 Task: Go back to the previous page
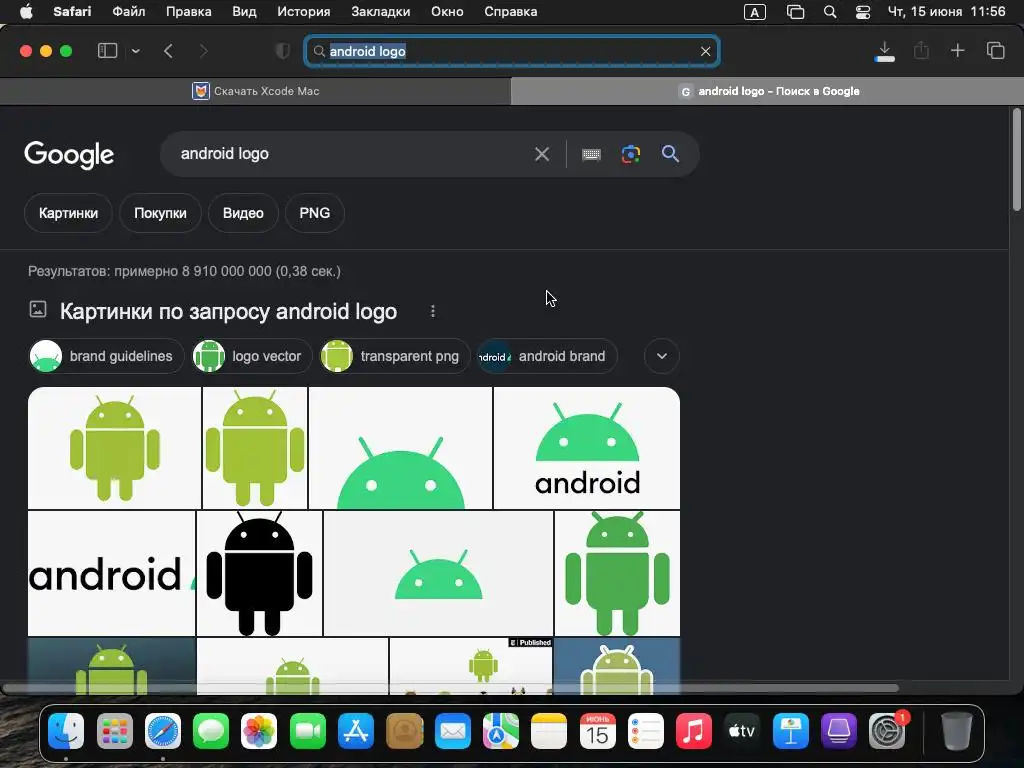pyautogui.click(x=168, y=51)
